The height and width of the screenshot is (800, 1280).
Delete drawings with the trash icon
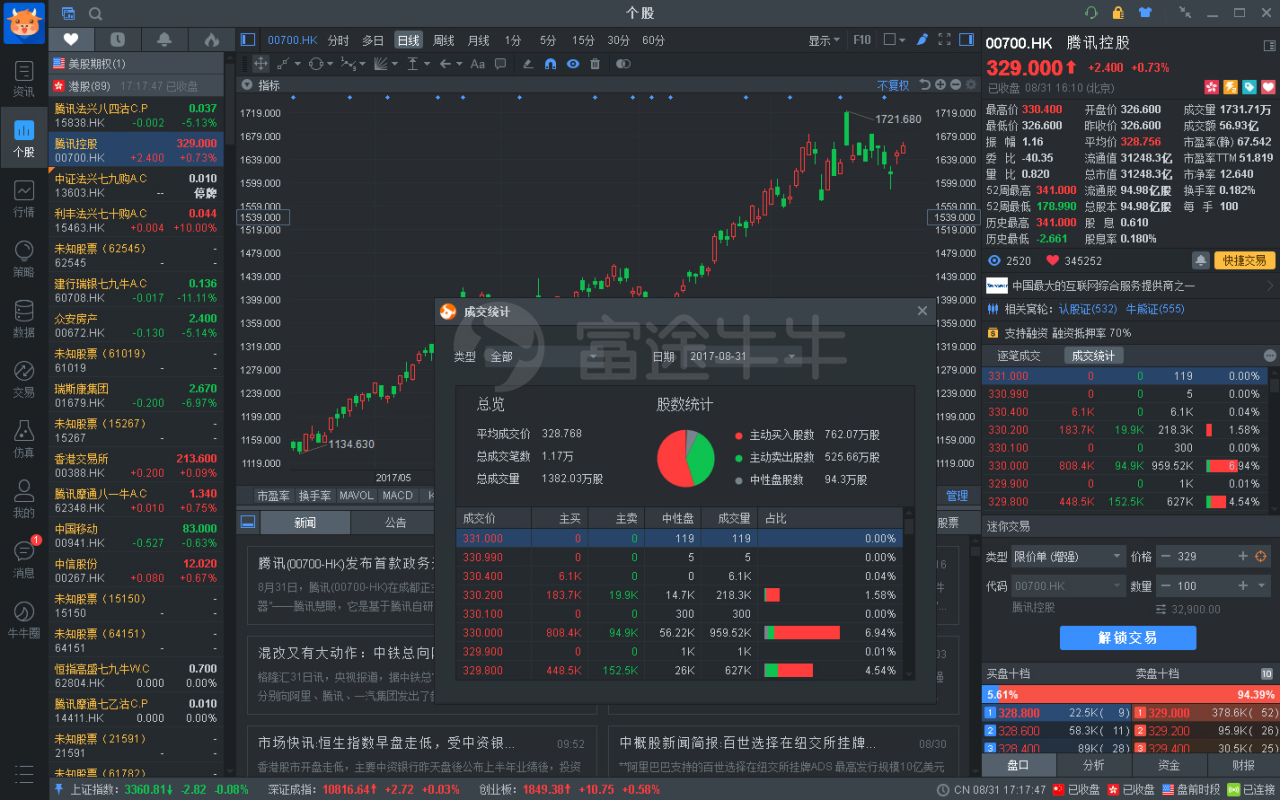click(595, 64)
